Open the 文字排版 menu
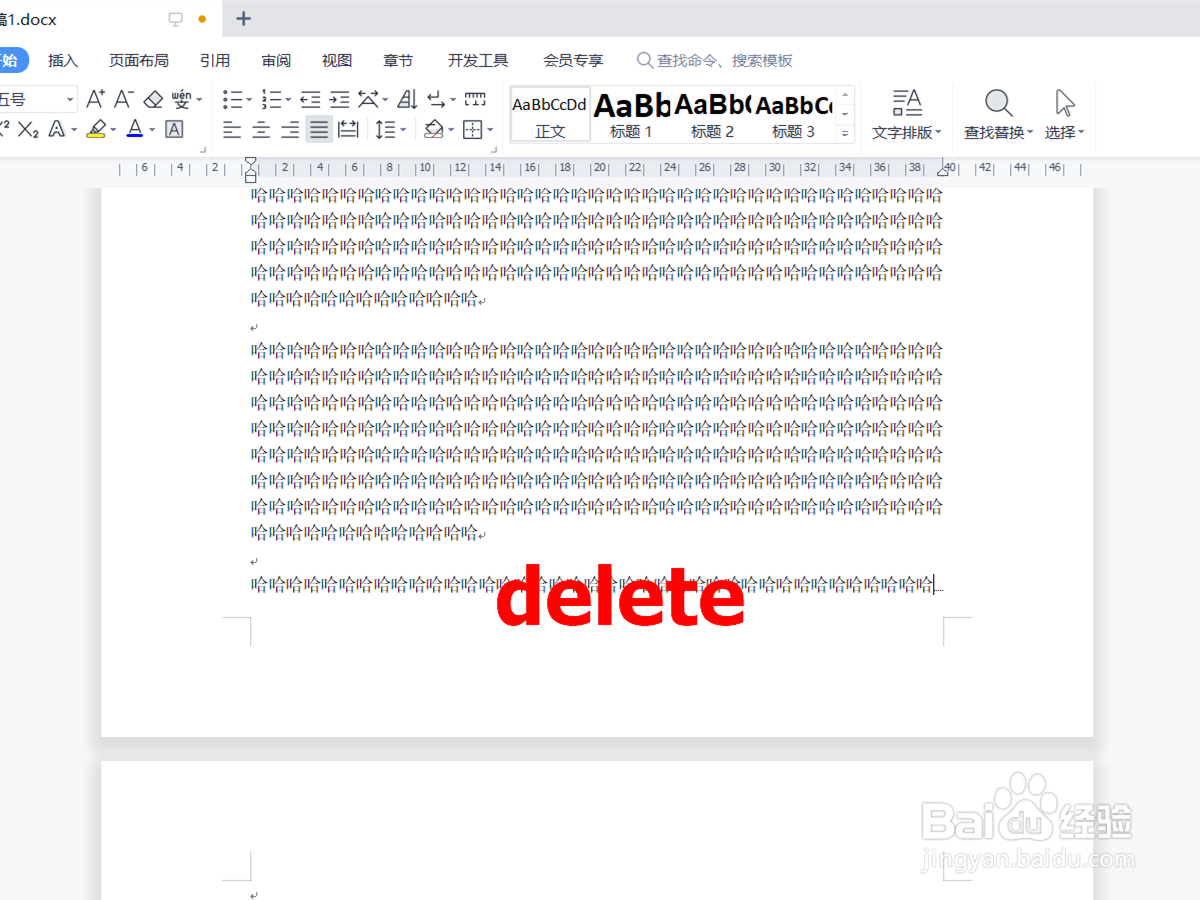This screenshot has width=1200, height=900. point(907,114)
